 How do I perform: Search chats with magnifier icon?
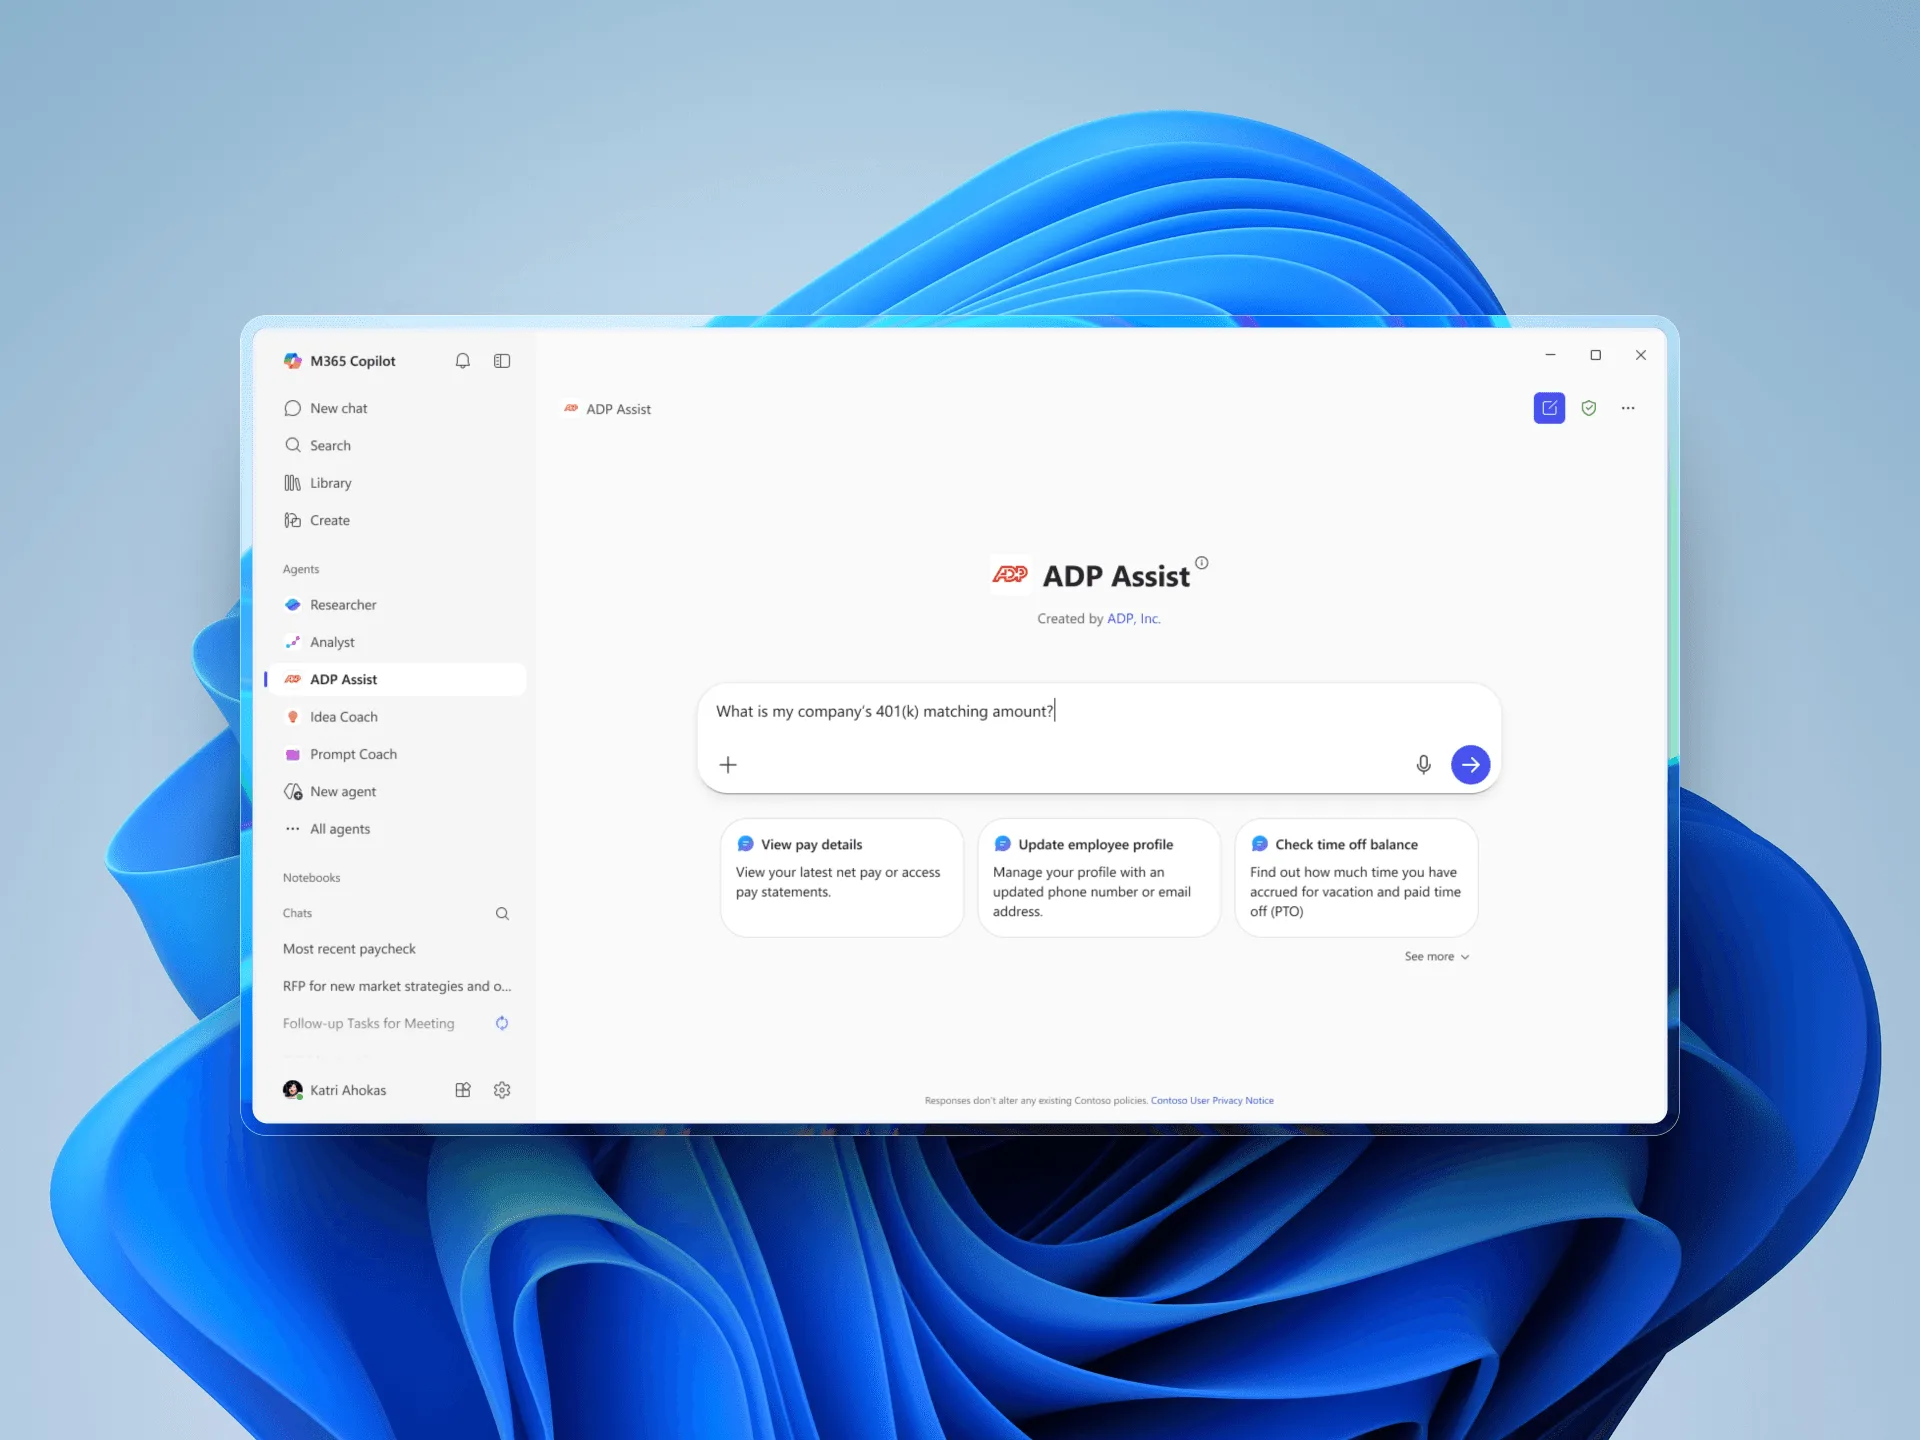coord(502,913)
